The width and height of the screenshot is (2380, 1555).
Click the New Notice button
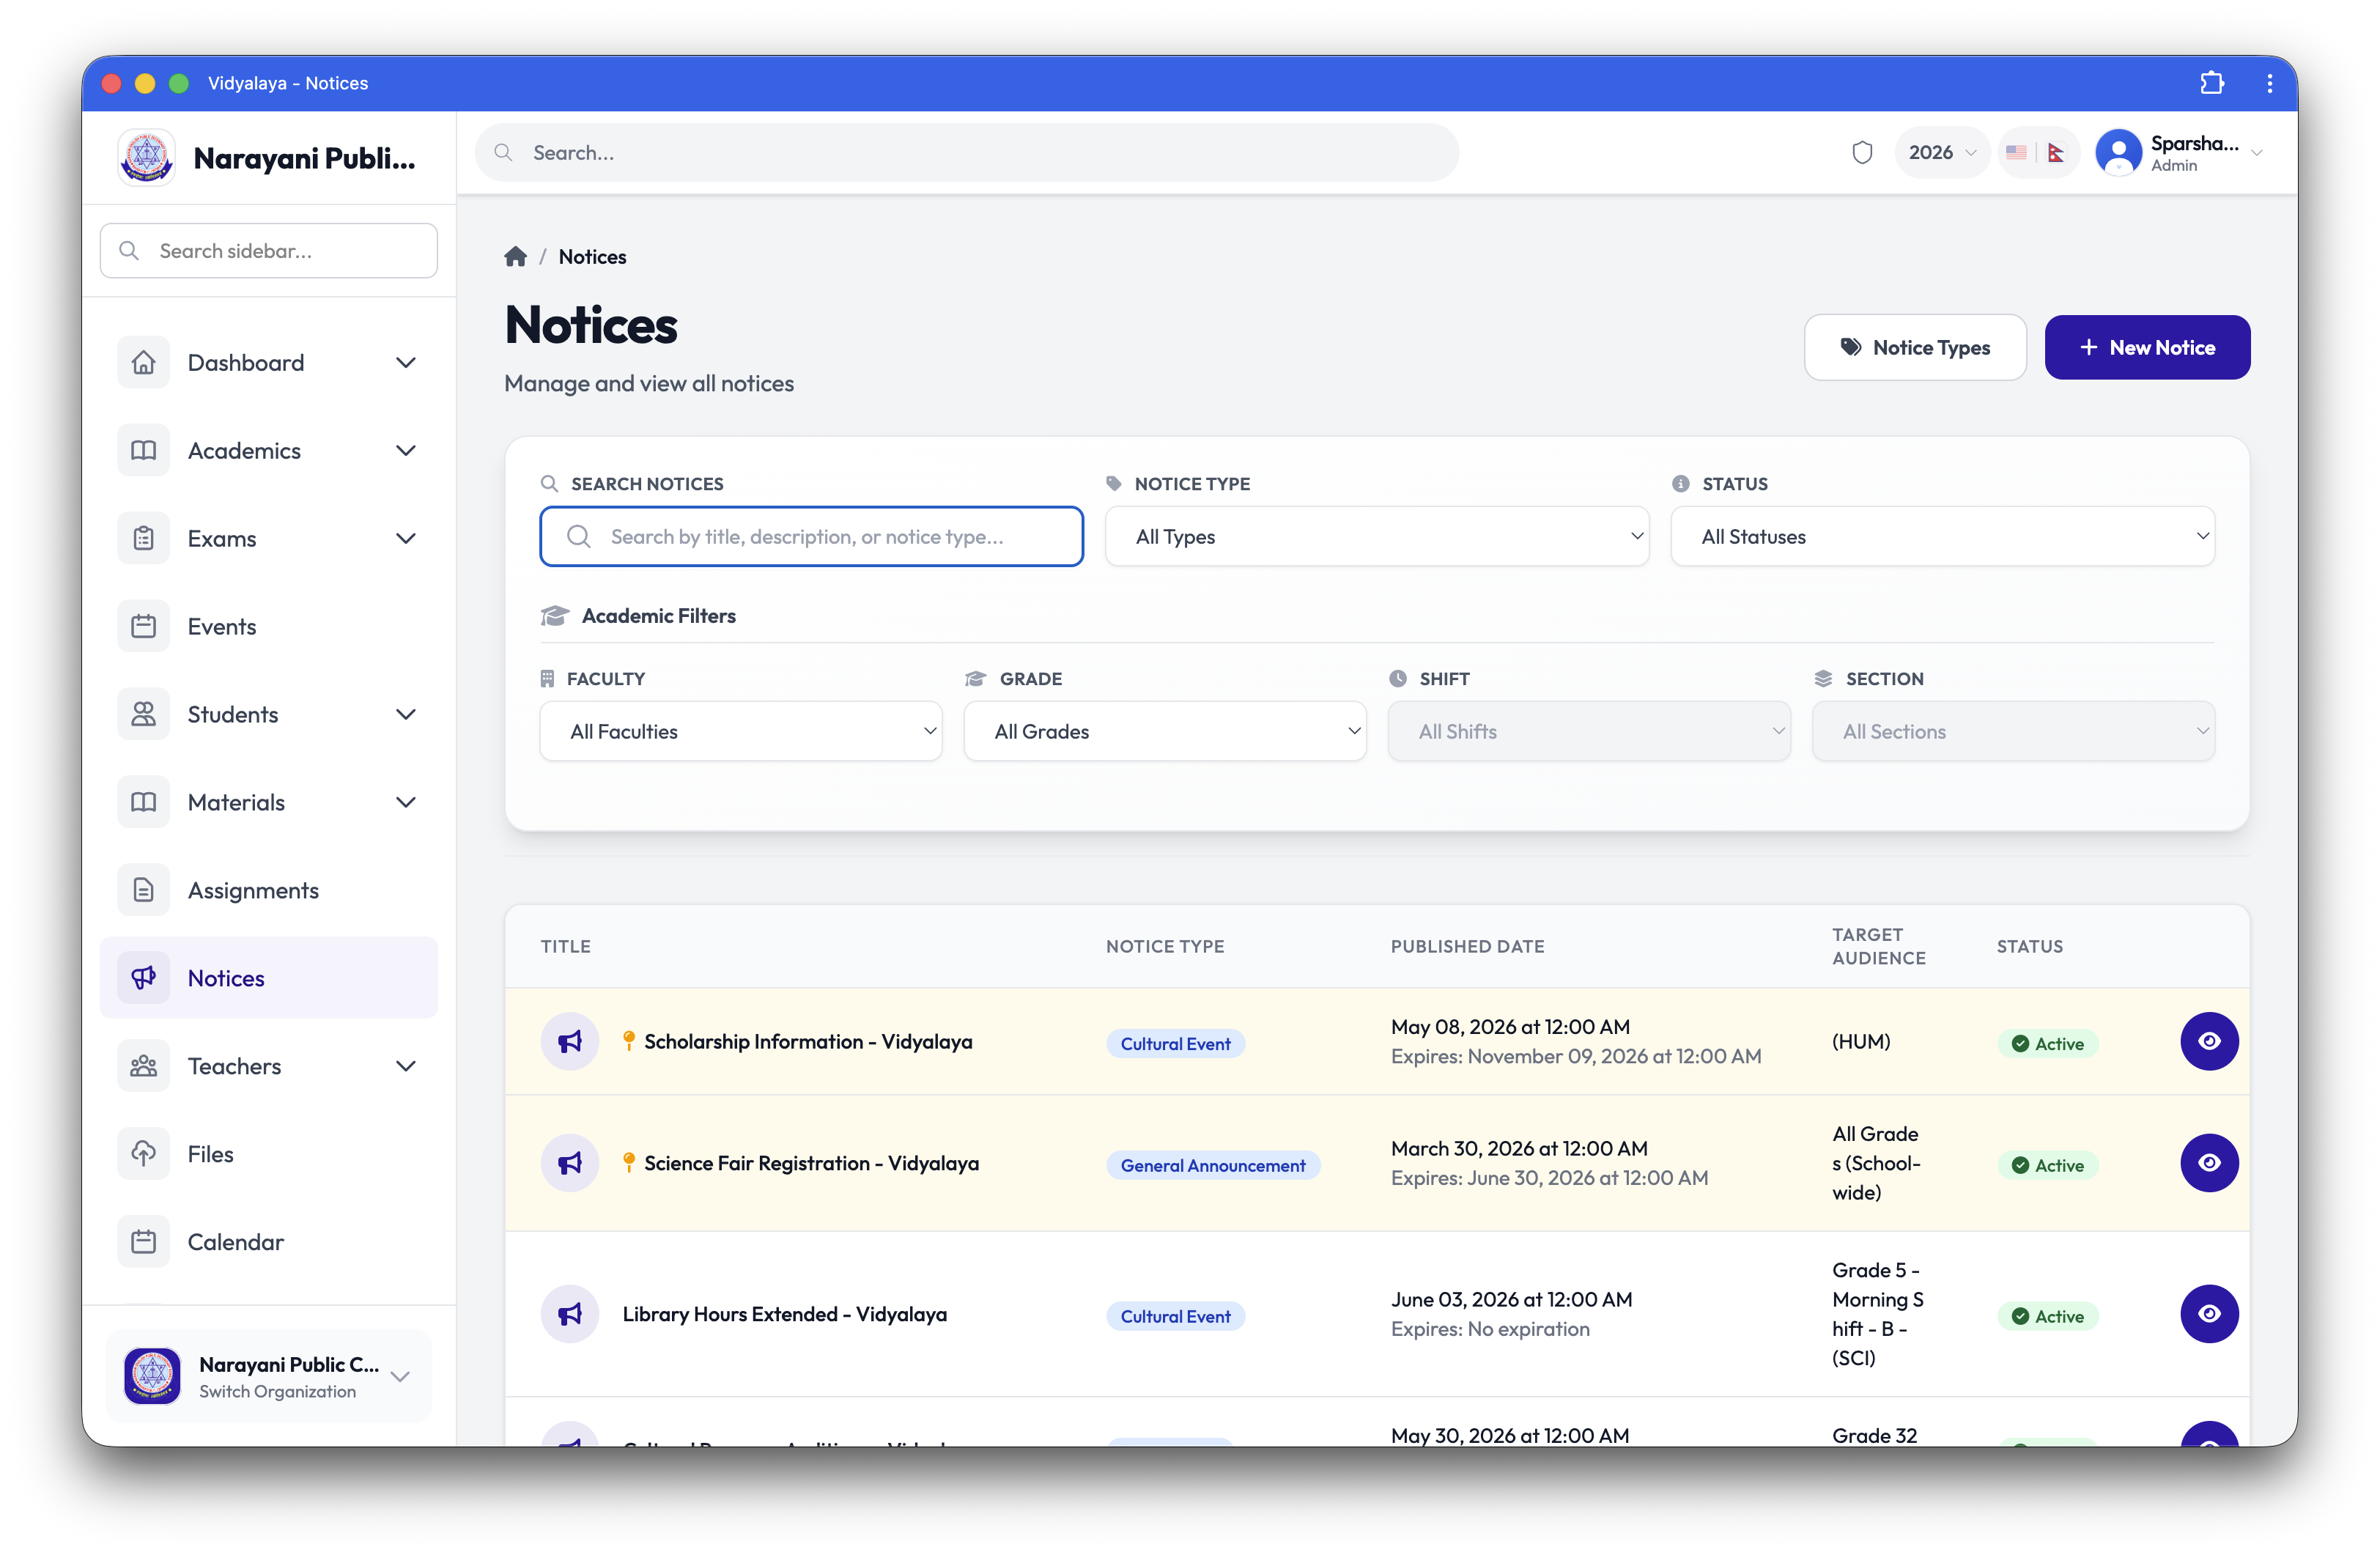2147,347
